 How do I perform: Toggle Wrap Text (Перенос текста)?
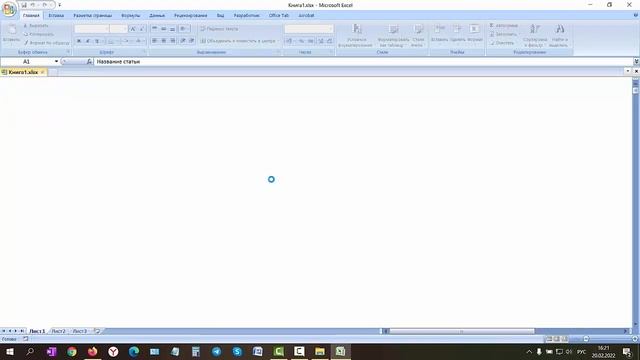tap(219, 29)
